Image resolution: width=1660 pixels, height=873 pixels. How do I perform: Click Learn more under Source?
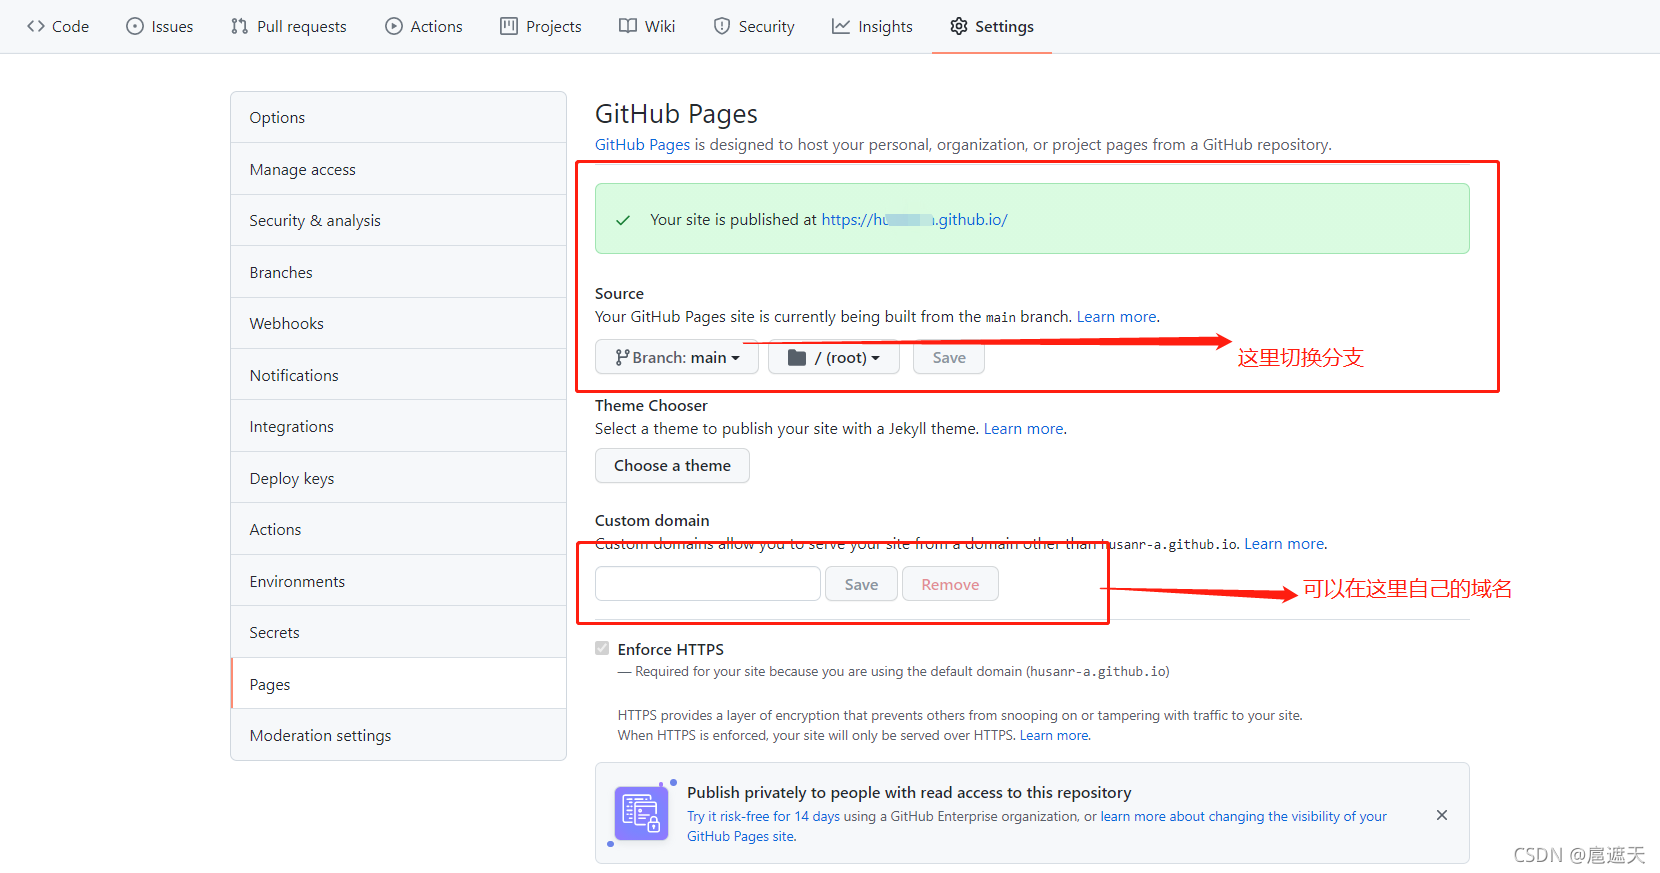point(1116,316)
